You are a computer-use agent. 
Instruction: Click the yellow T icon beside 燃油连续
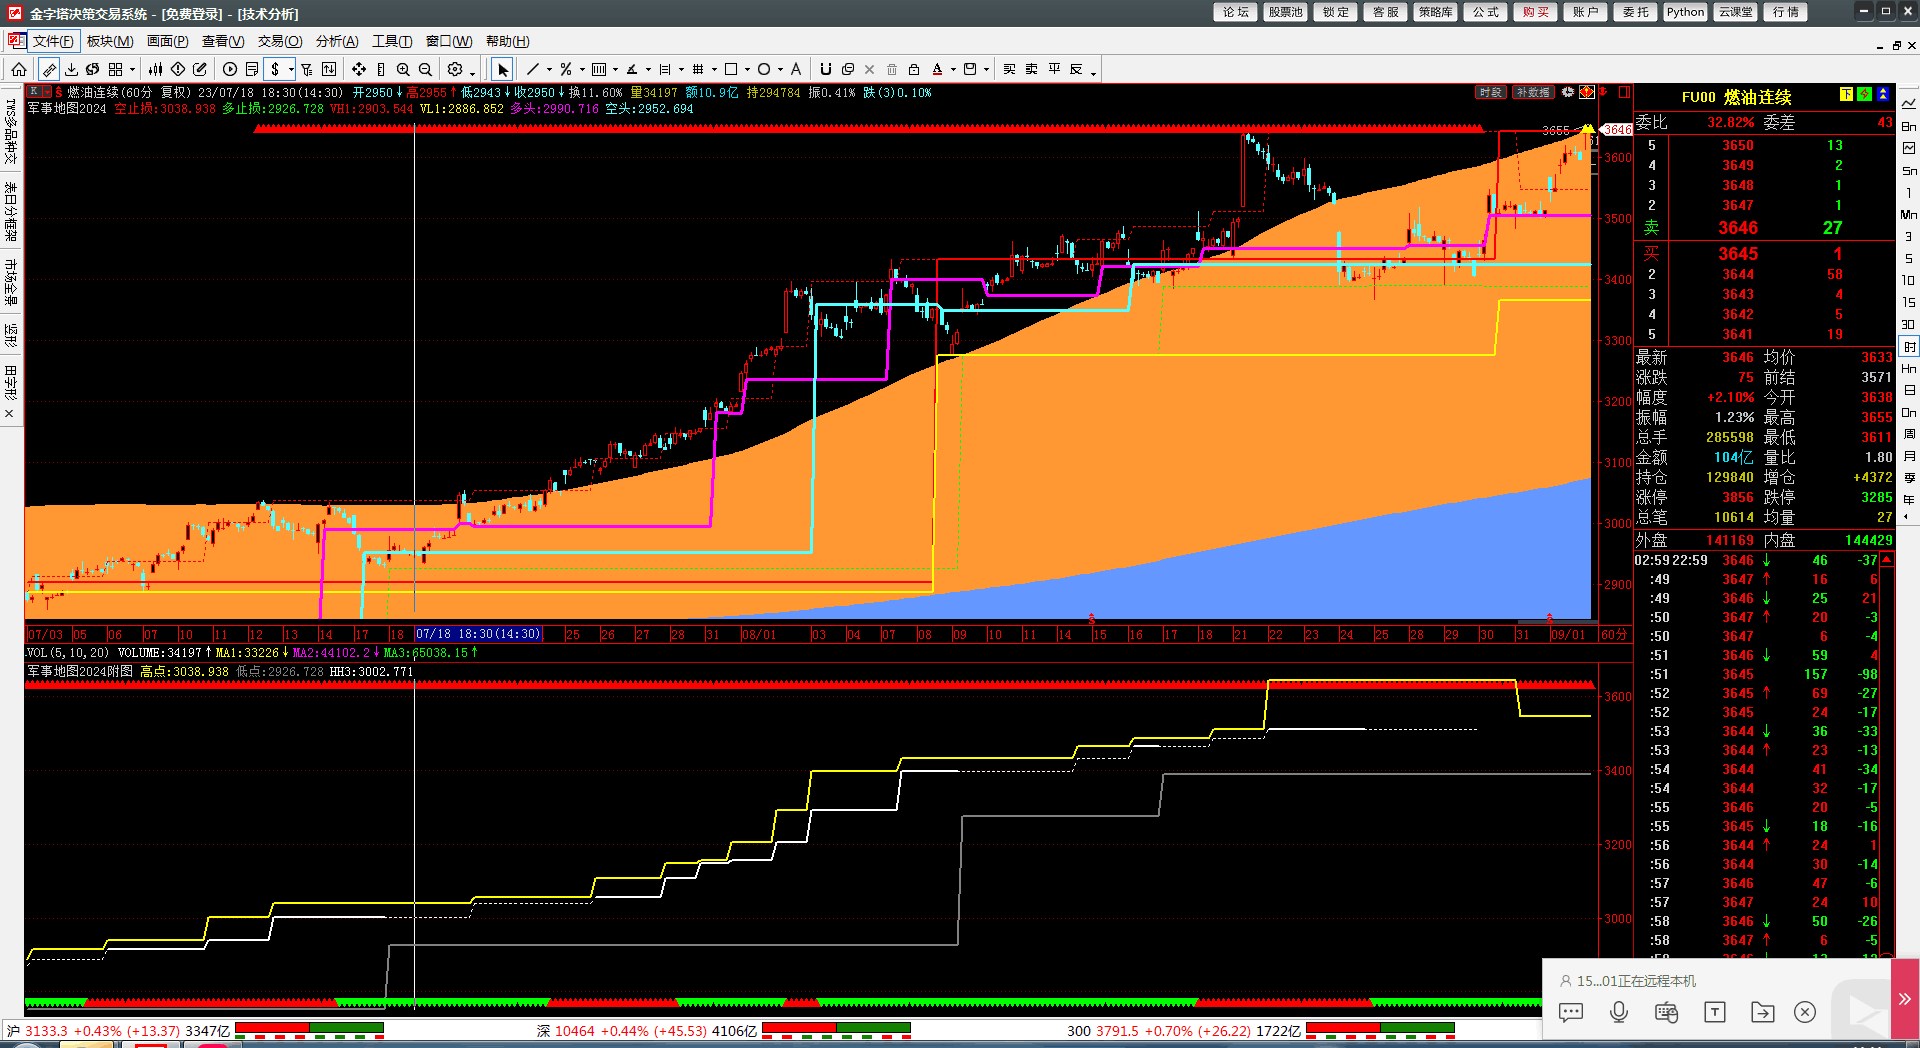tap(1846, 94)
